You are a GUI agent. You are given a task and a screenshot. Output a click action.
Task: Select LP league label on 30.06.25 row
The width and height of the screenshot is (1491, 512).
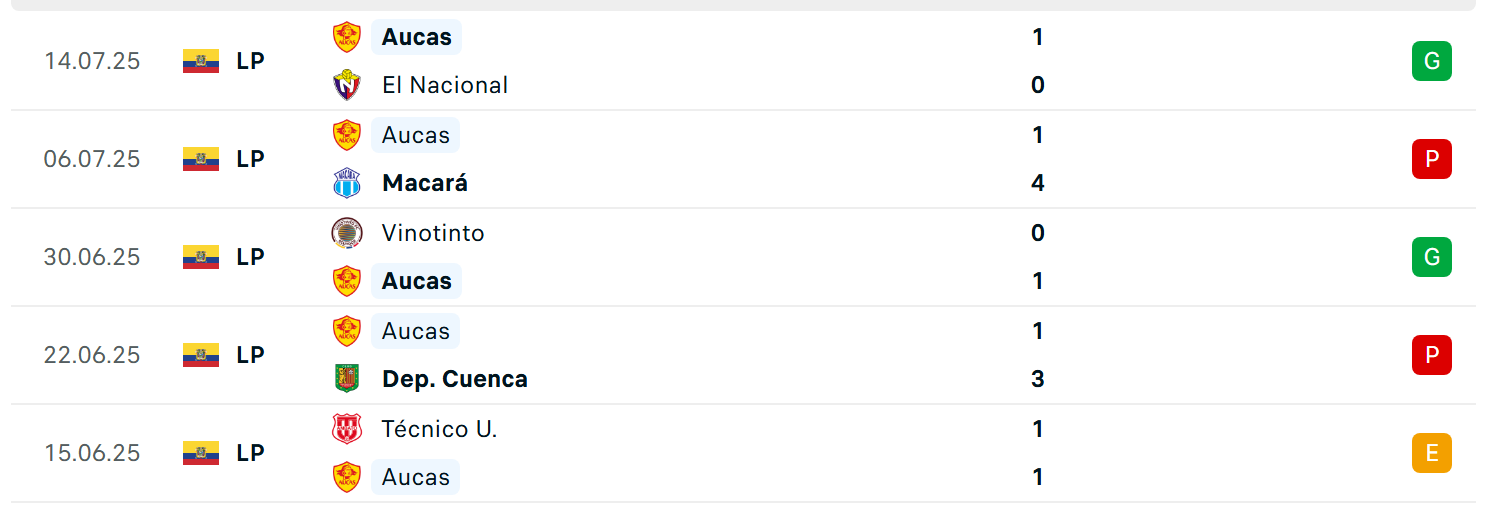point(251,257)
